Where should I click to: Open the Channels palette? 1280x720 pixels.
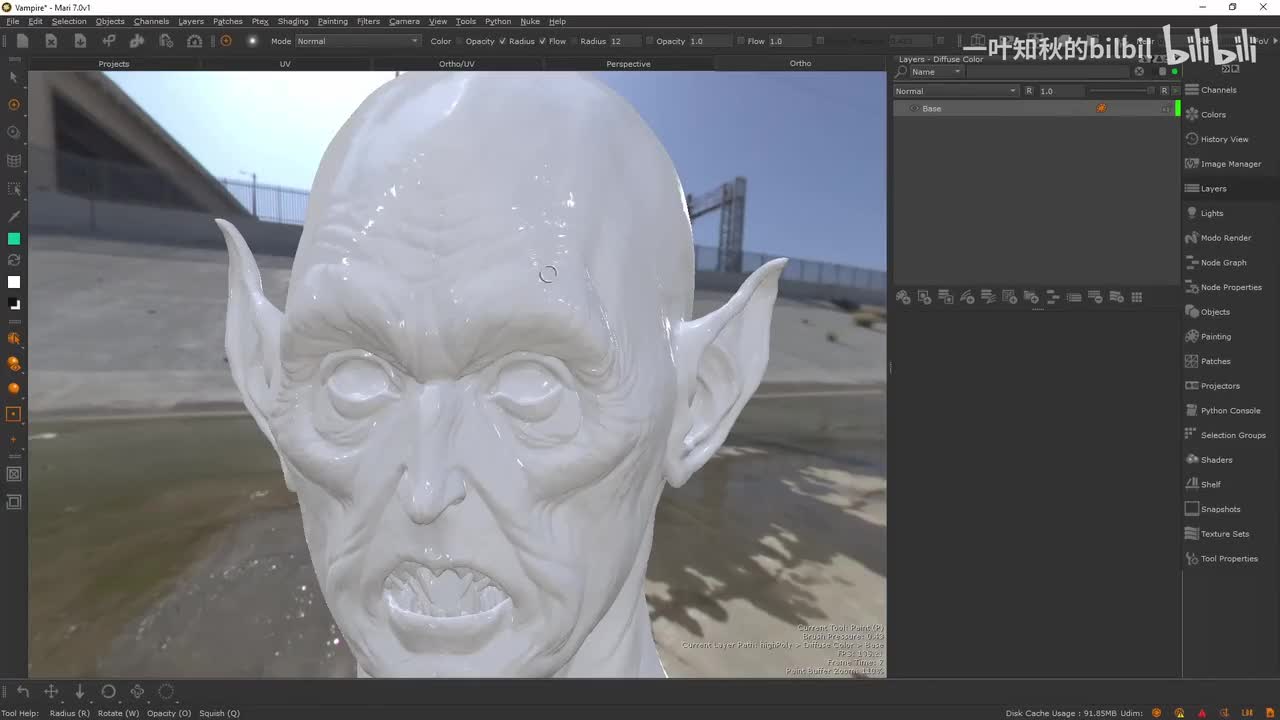1218,90
